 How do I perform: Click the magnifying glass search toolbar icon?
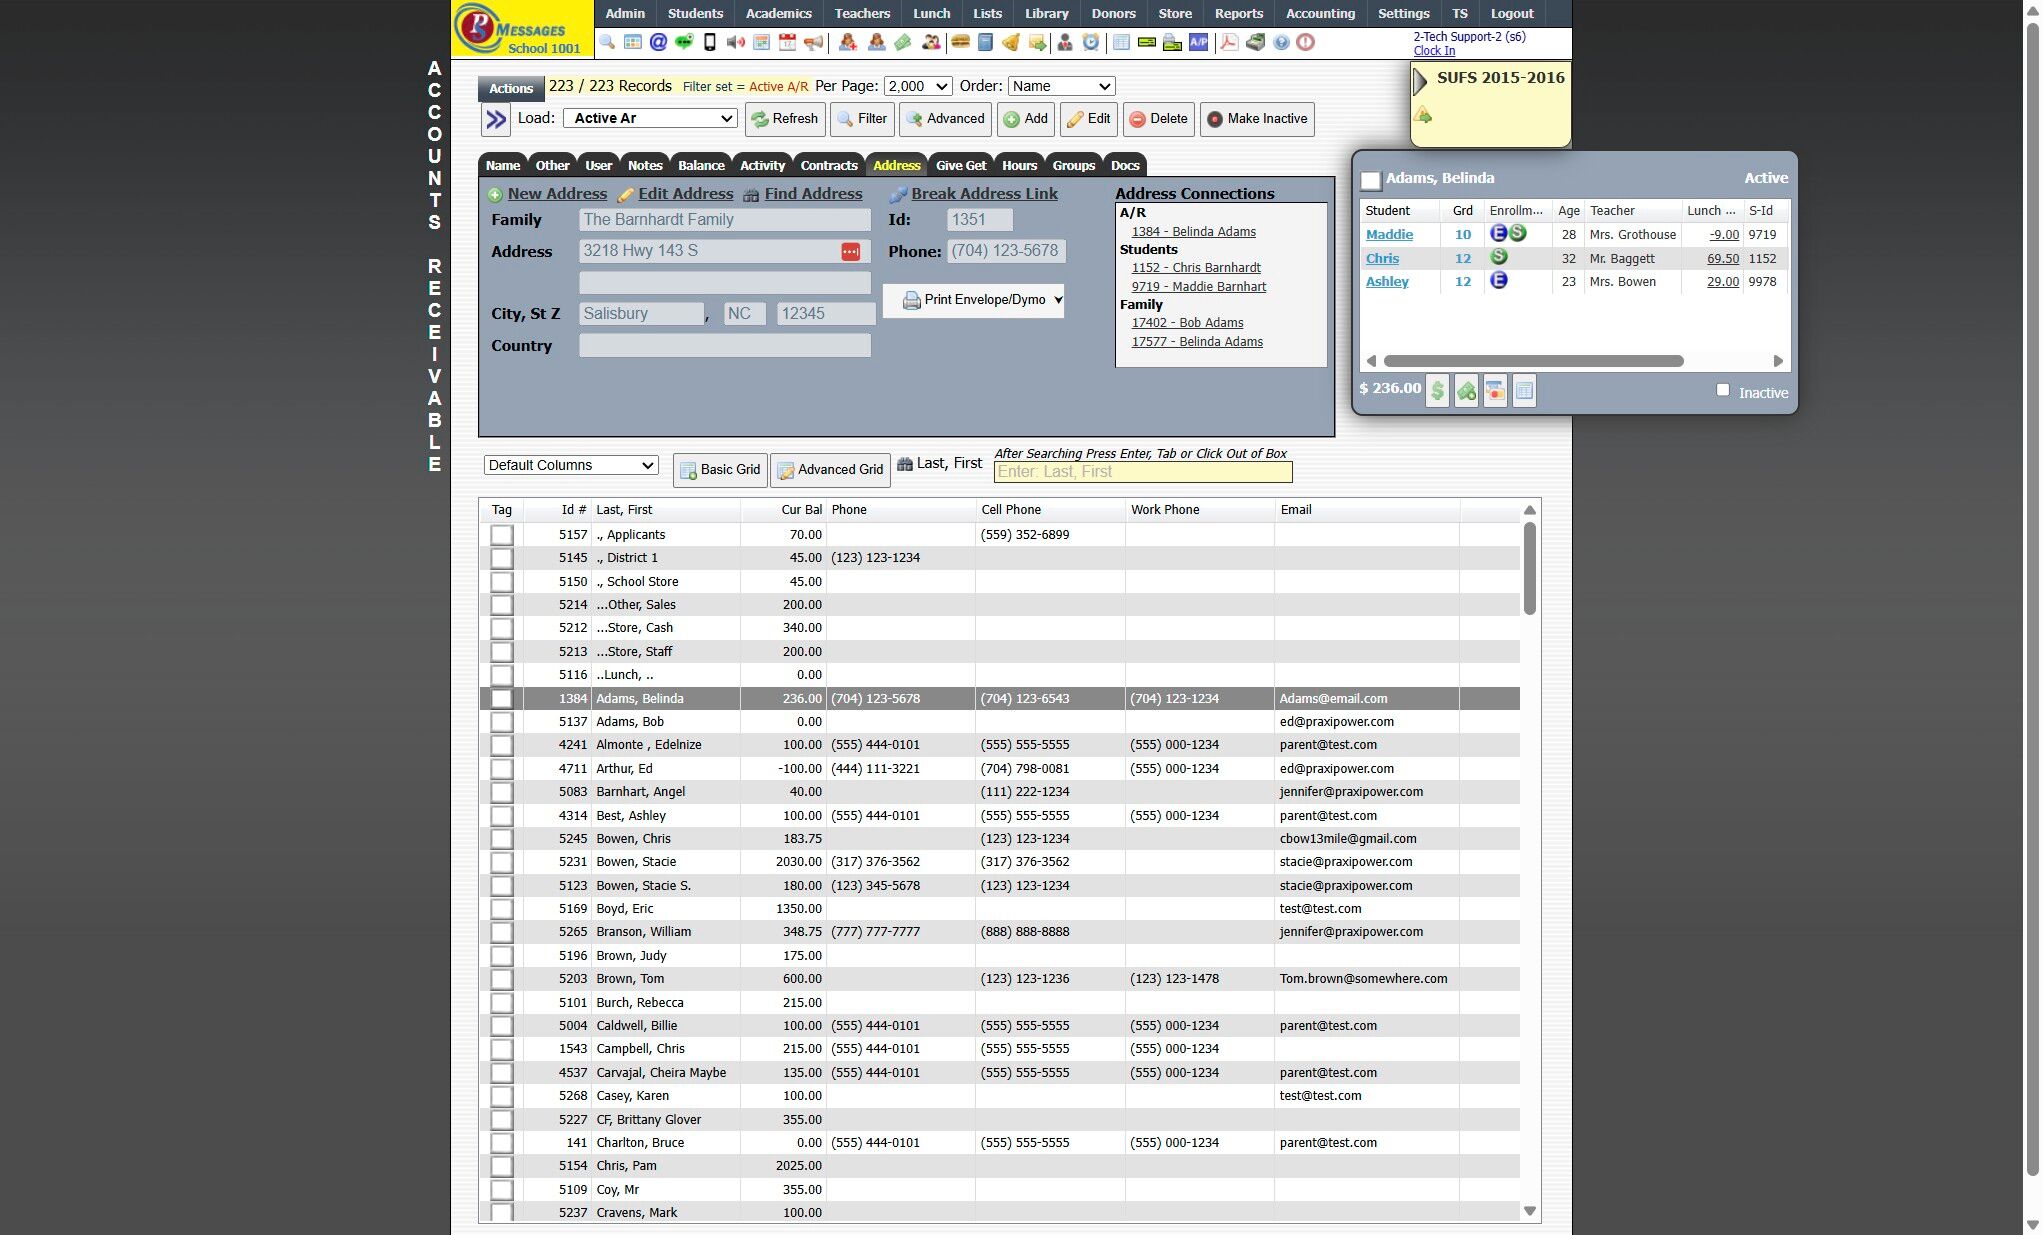point(607,42)
